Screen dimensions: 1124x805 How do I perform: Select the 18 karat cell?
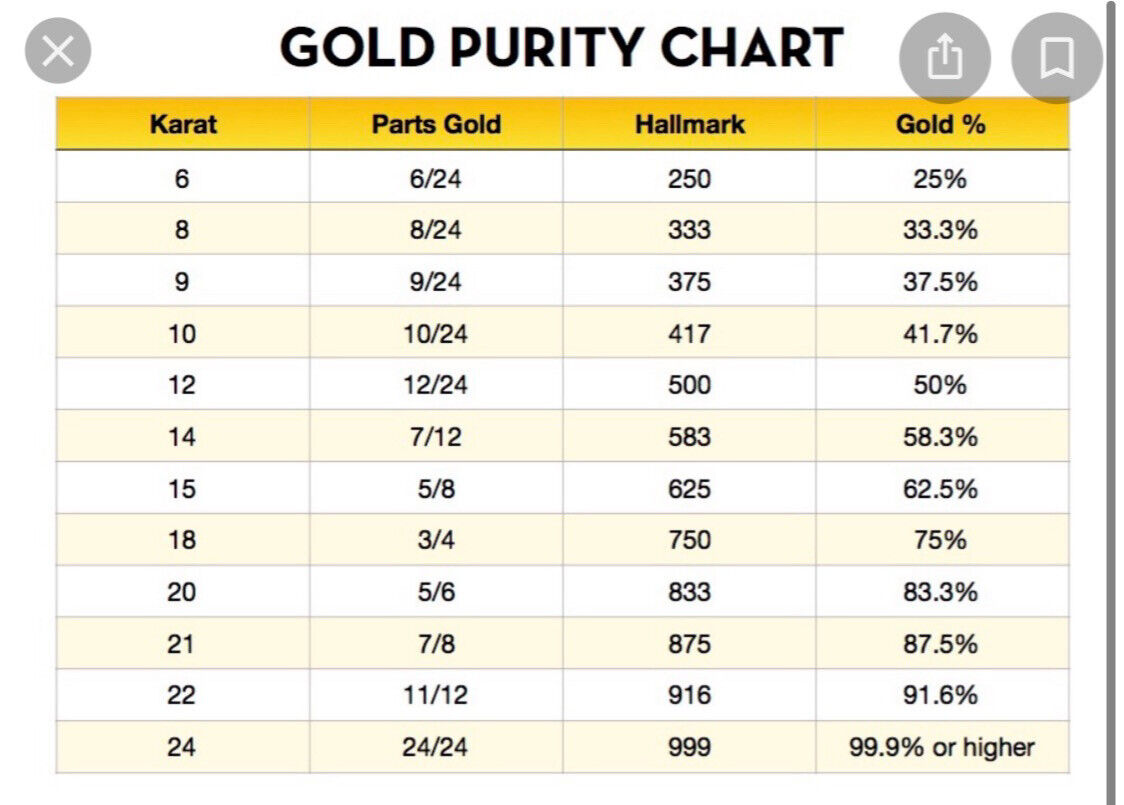[x=181, y=540]
